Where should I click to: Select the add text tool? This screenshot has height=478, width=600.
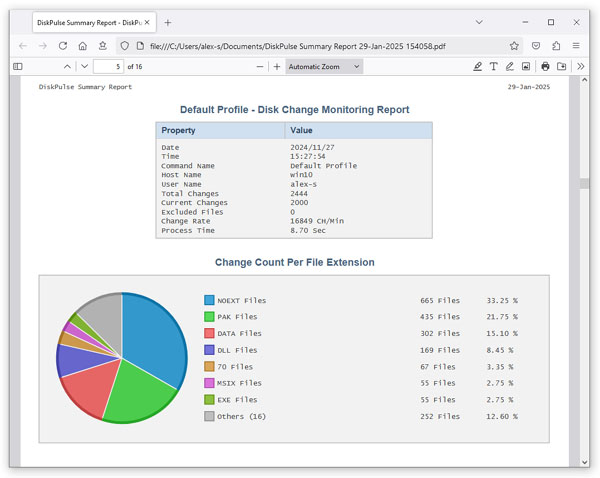pos(494,67)
